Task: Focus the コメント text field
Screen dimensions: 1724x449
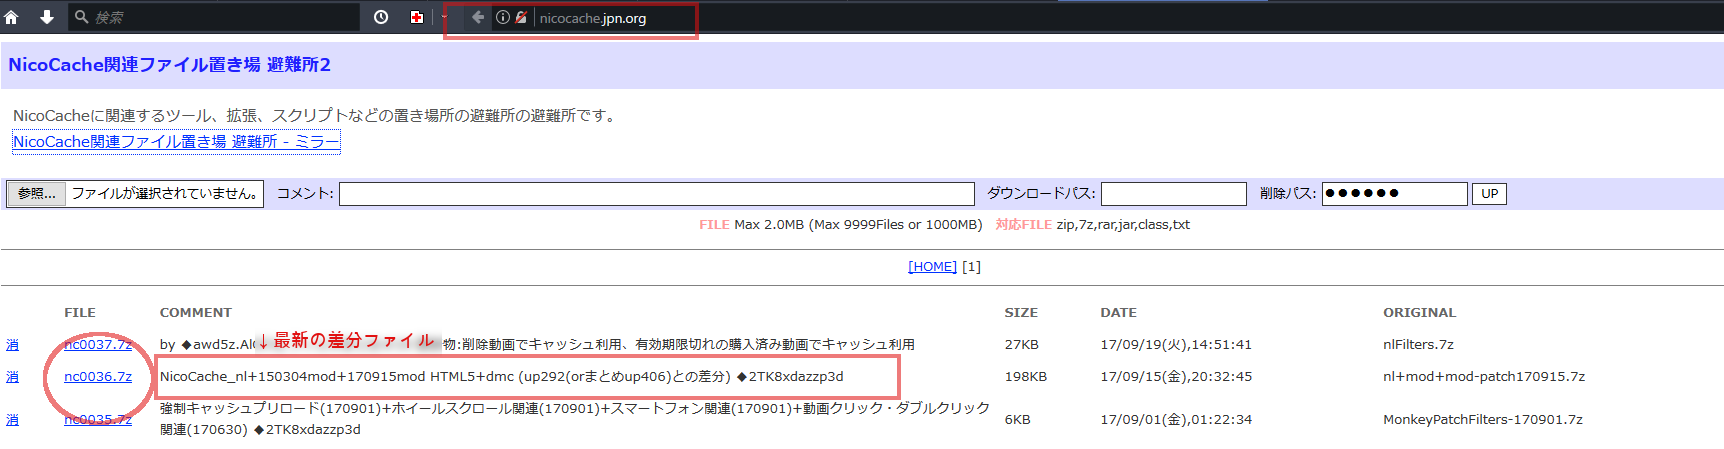Action: [656, 193]
